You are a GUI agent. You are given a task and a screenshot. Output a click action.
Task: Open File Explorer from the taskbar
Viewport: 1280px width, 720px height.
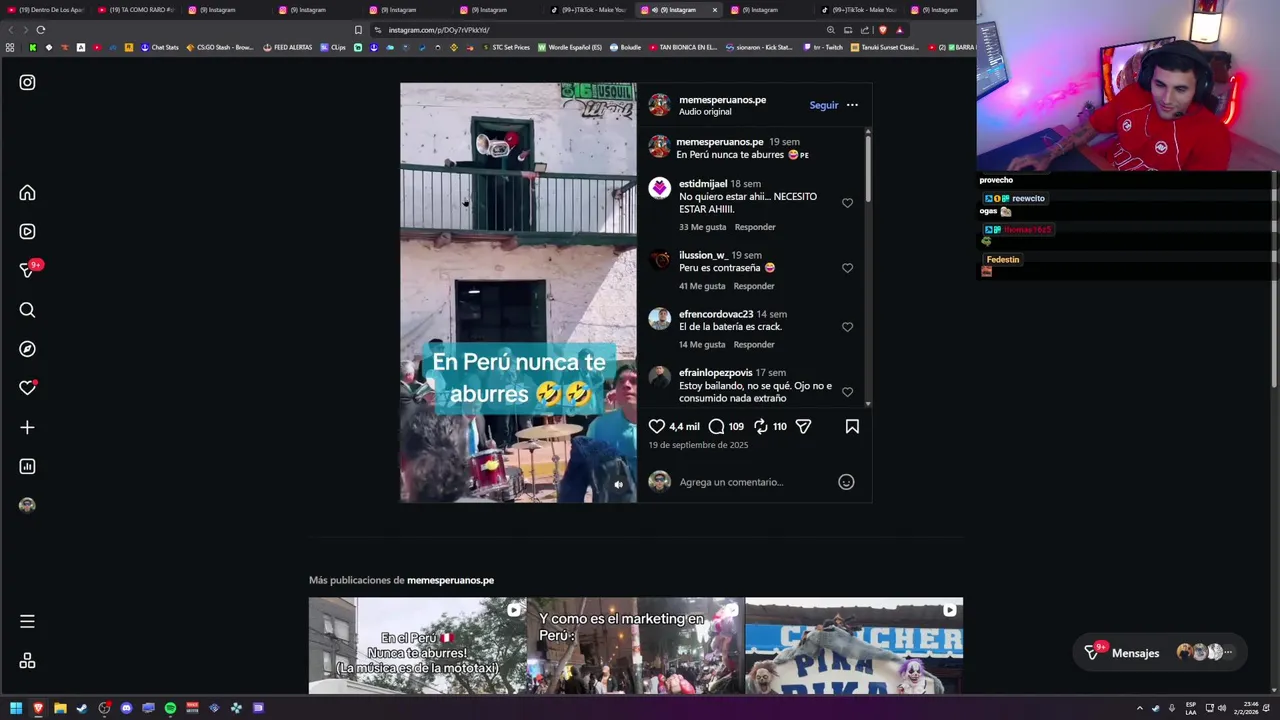60,708
